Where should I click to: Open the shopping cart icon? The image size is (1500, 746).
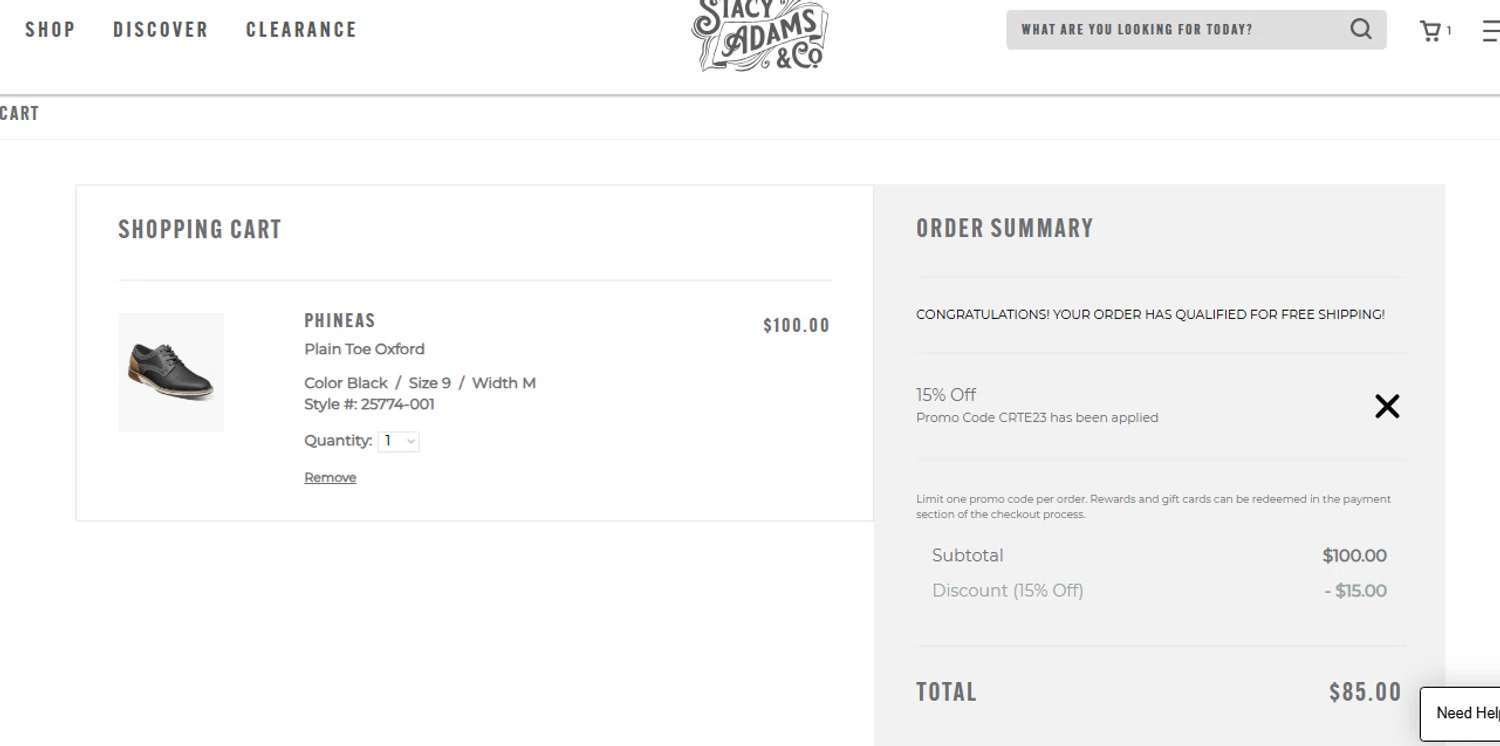pyautogui.click(x=1430, y=31)
